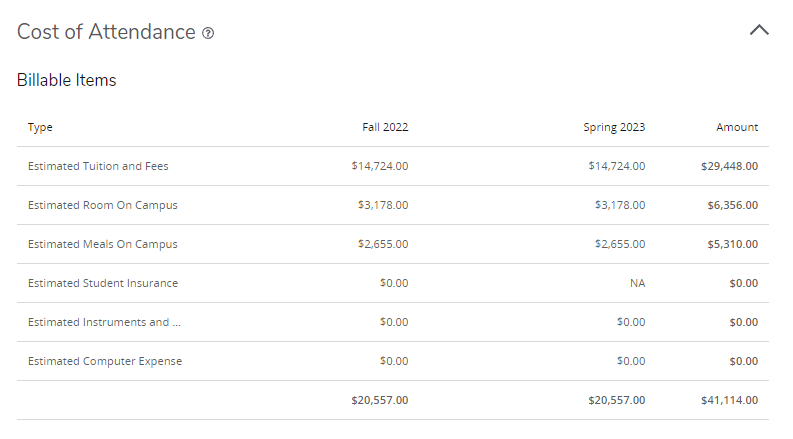Select the Estimated Room On Campus row

coord(103,205)
